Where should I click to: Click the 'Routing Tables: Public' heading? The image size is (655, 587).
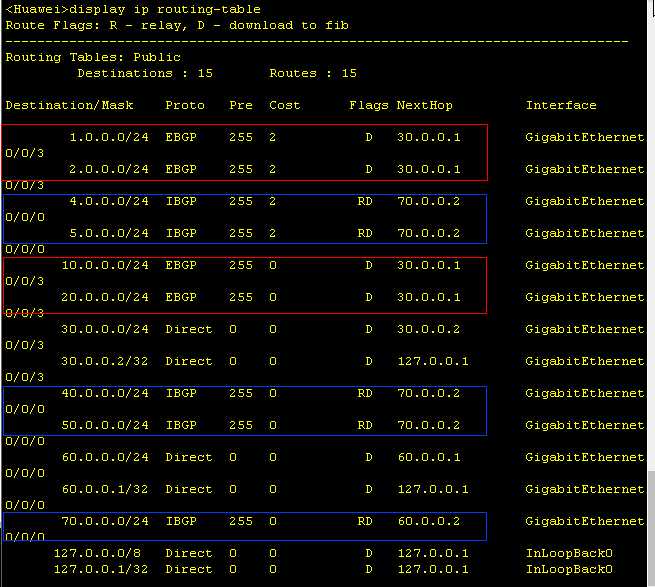point(93,57)
